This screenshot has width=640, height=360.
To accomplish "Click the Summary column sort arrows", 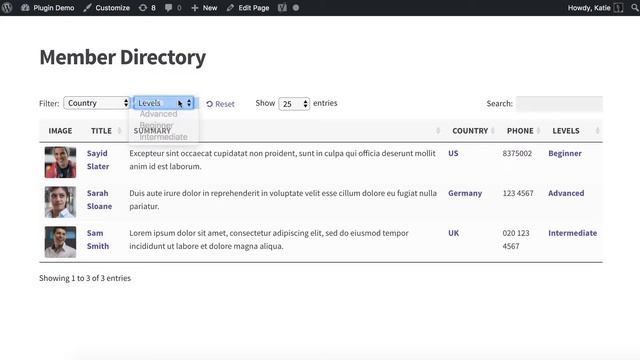I will coord(438,131).
